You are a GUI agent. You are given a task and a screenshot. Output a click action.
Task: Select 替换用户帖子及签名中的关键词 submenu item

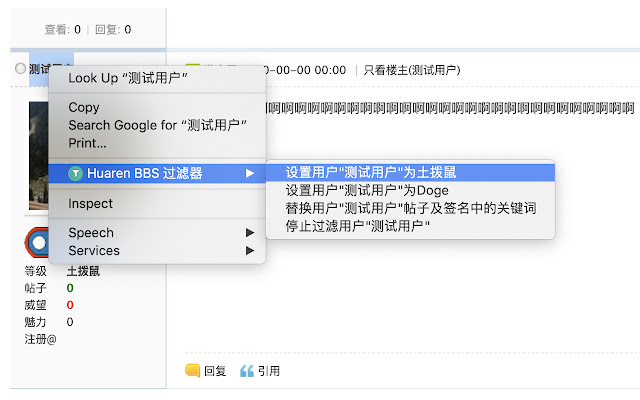[410, 208]
